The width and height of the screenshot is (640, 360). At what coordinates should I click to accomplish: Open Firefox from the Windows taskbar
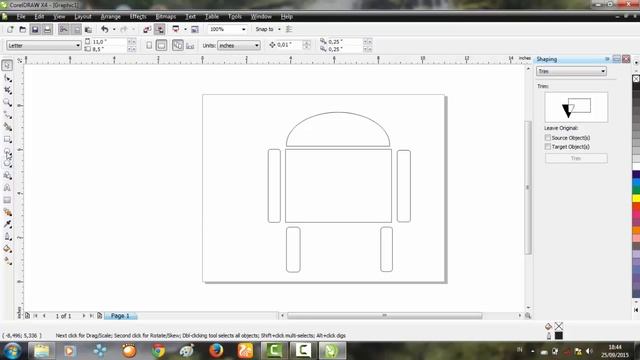[216, 351]
